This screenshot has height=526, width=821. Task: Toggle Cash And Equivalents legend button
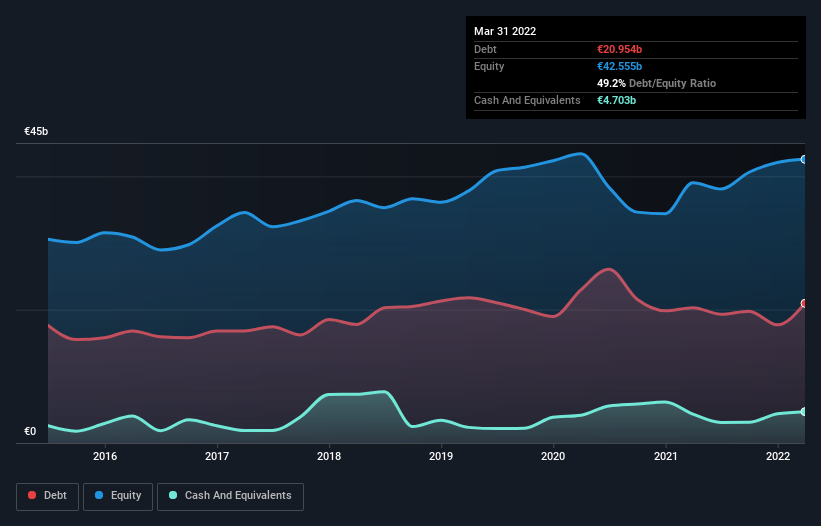(x=230, y=496)
